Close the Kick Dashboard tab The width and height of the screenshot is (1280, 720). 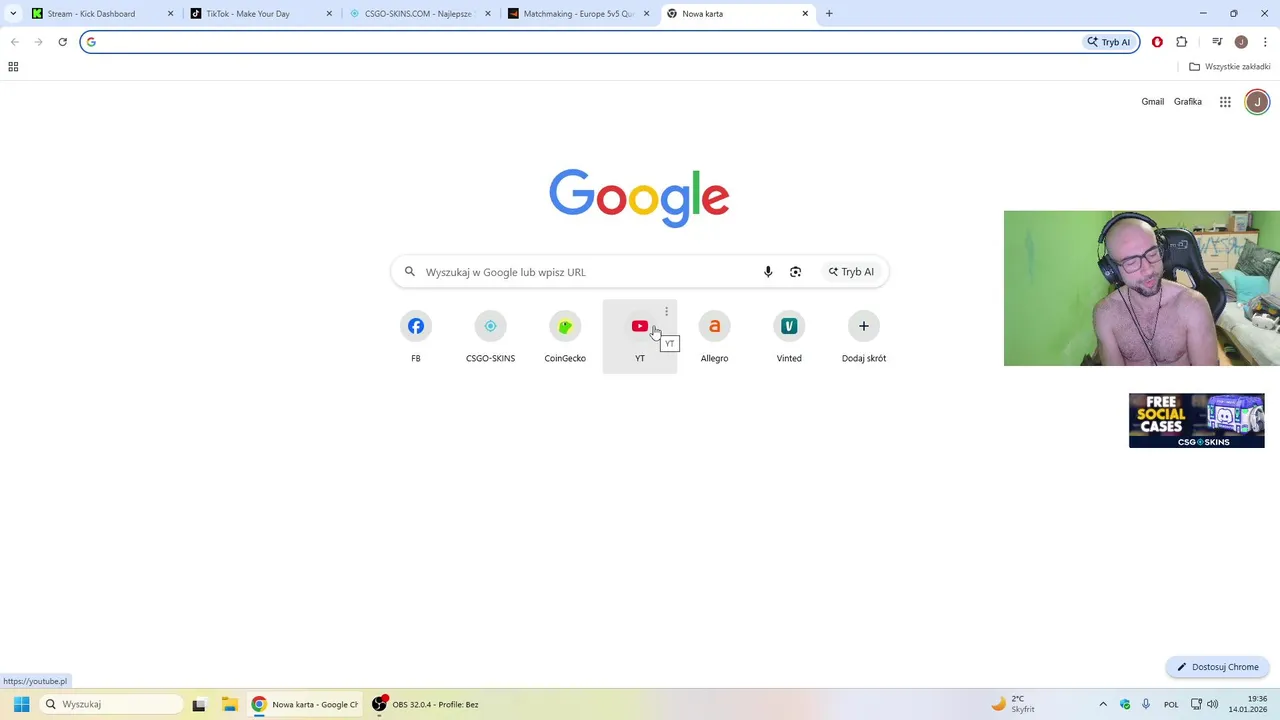click(x=170, y=14)
